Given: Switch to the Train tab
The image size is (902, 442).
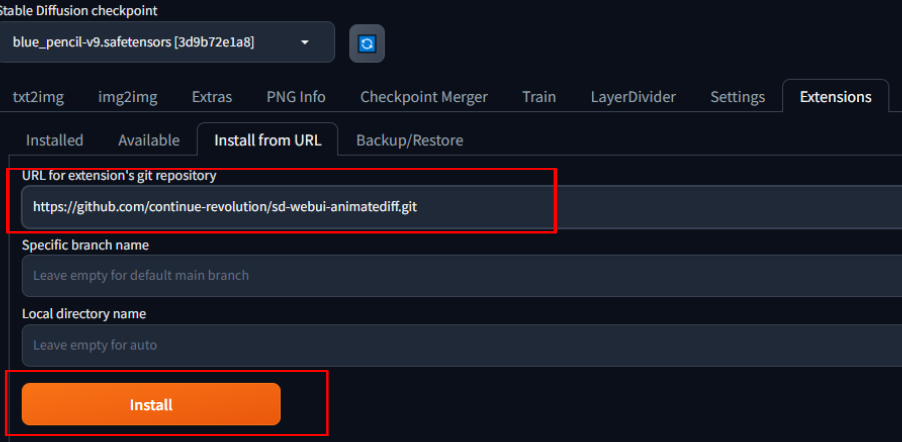Looking at the screenshot, I should [x=539, y=97].
